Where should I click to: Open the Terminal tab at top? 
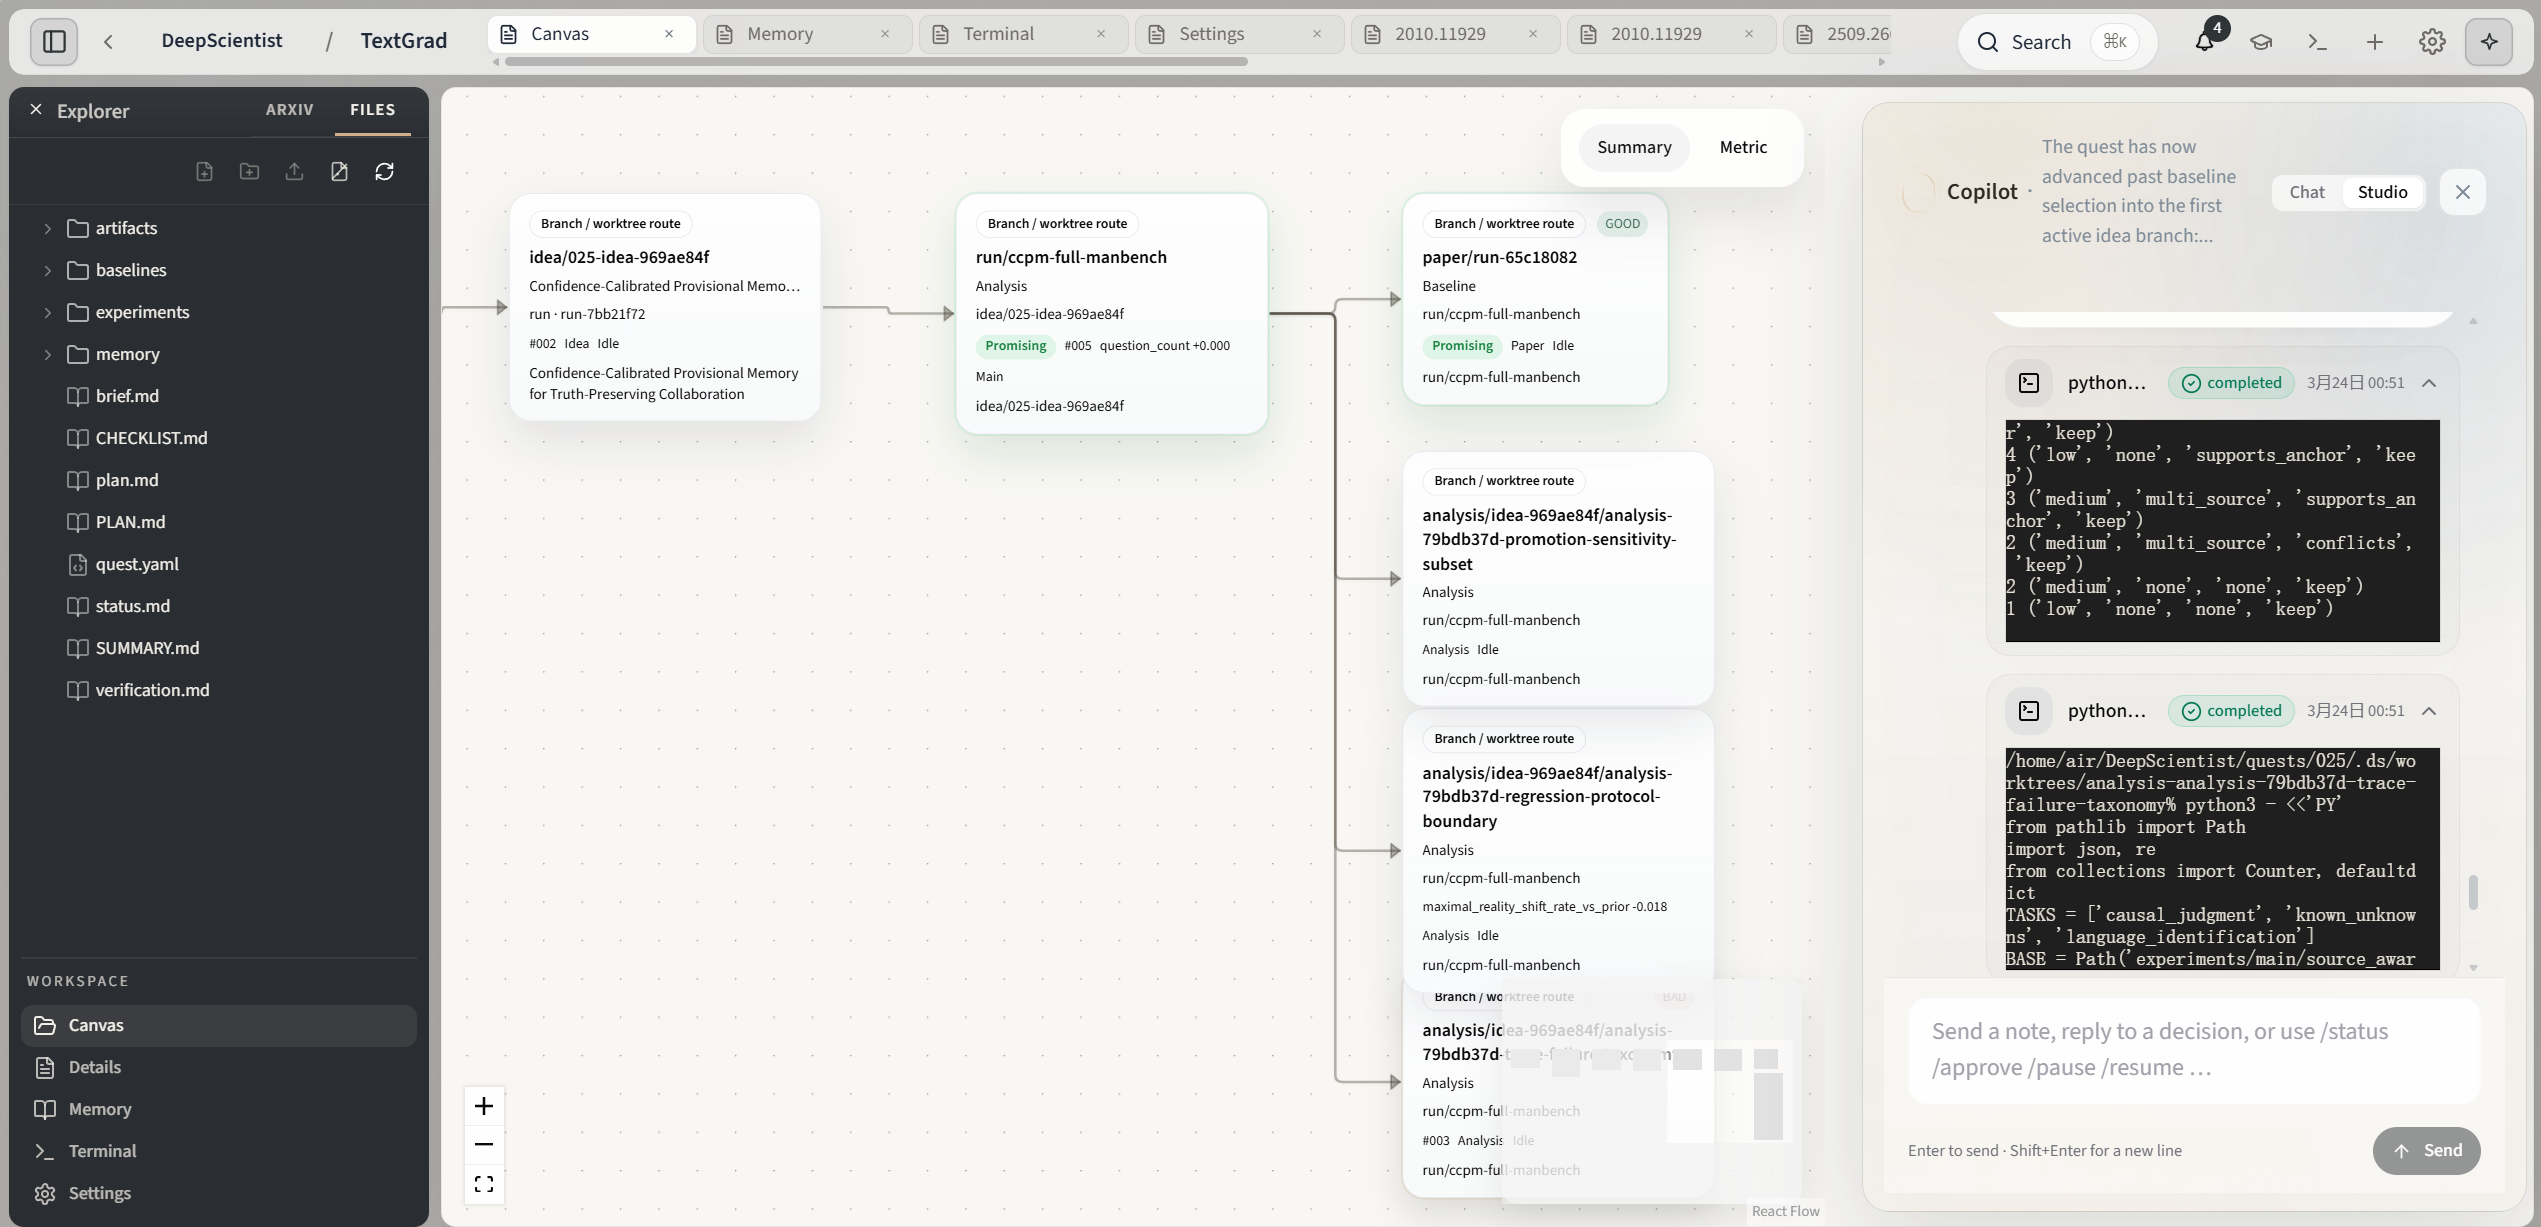pyautogui.click(x=997, y=34)
